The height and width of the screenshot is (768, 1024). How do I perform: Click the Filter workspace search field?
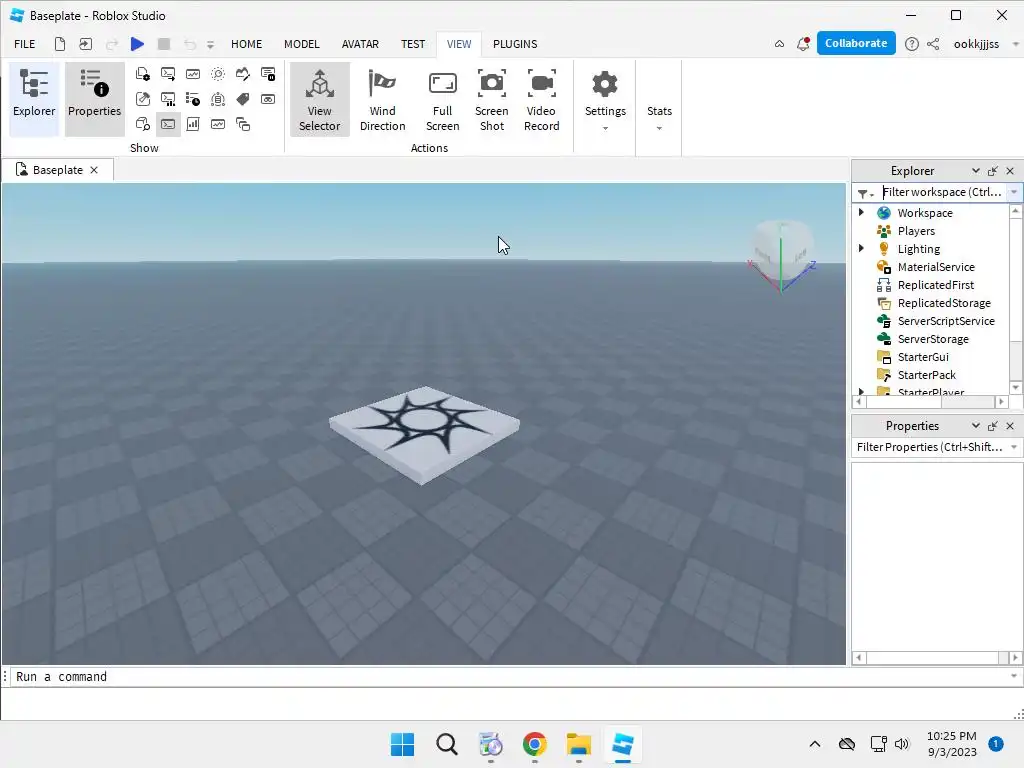click(941, 192)
